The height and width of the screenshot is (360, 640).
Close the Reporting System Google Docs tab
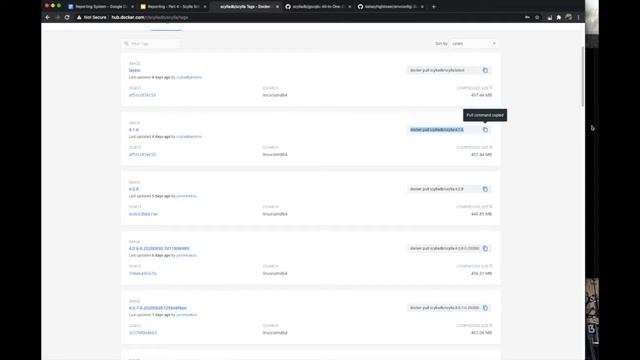(x=132, y=7)
